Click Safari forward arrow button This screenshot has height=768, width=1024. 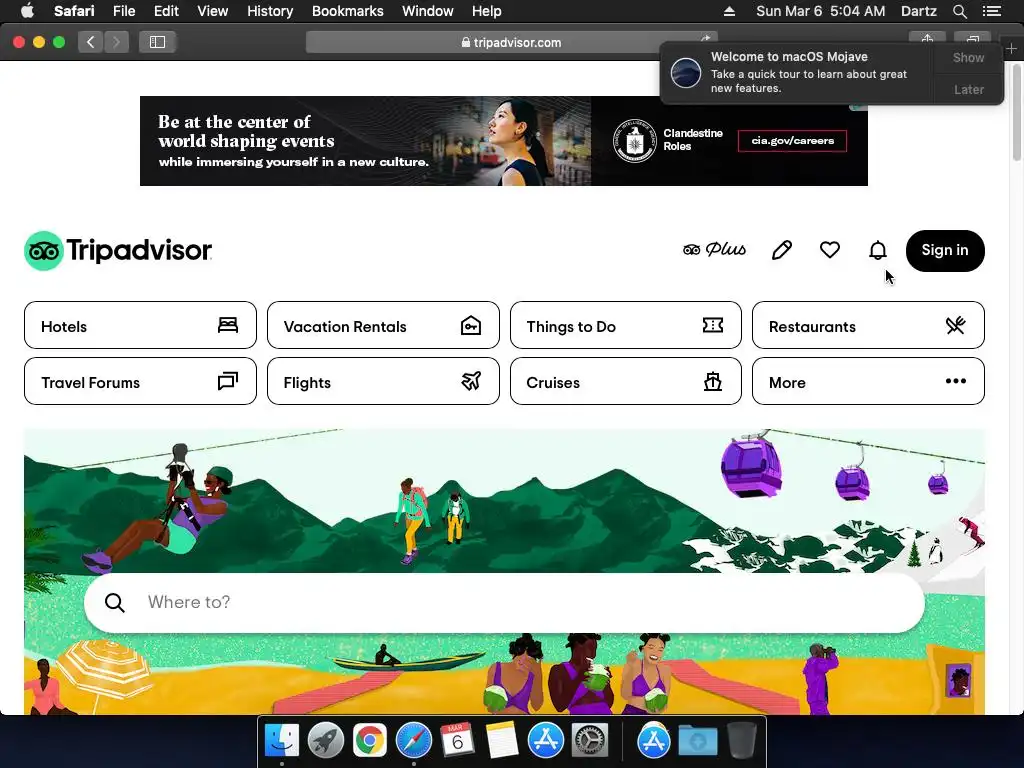116,42
